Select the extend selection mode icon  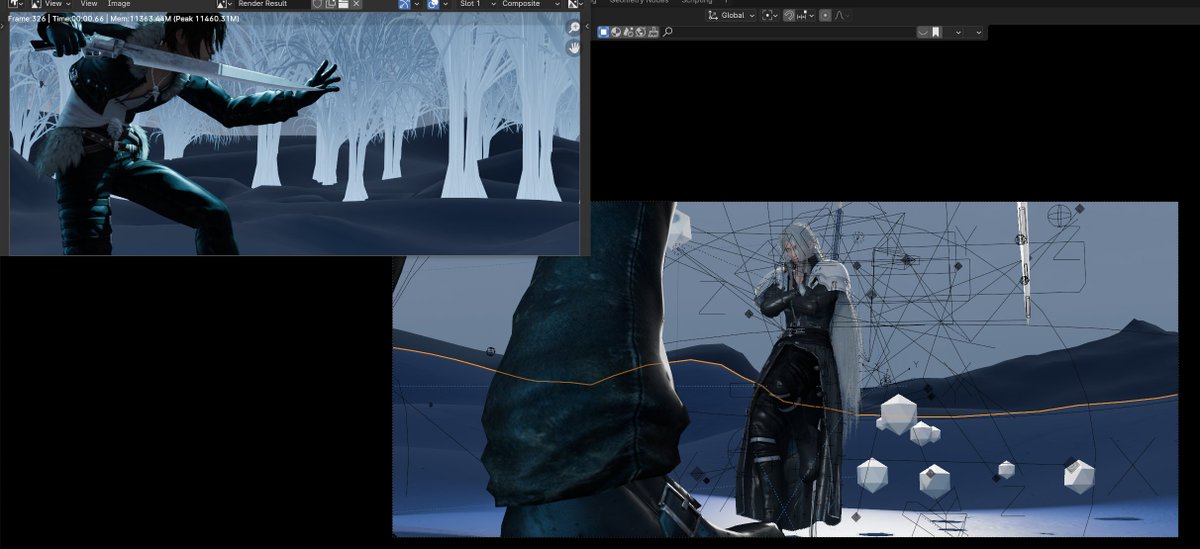(x=616, y=32)
